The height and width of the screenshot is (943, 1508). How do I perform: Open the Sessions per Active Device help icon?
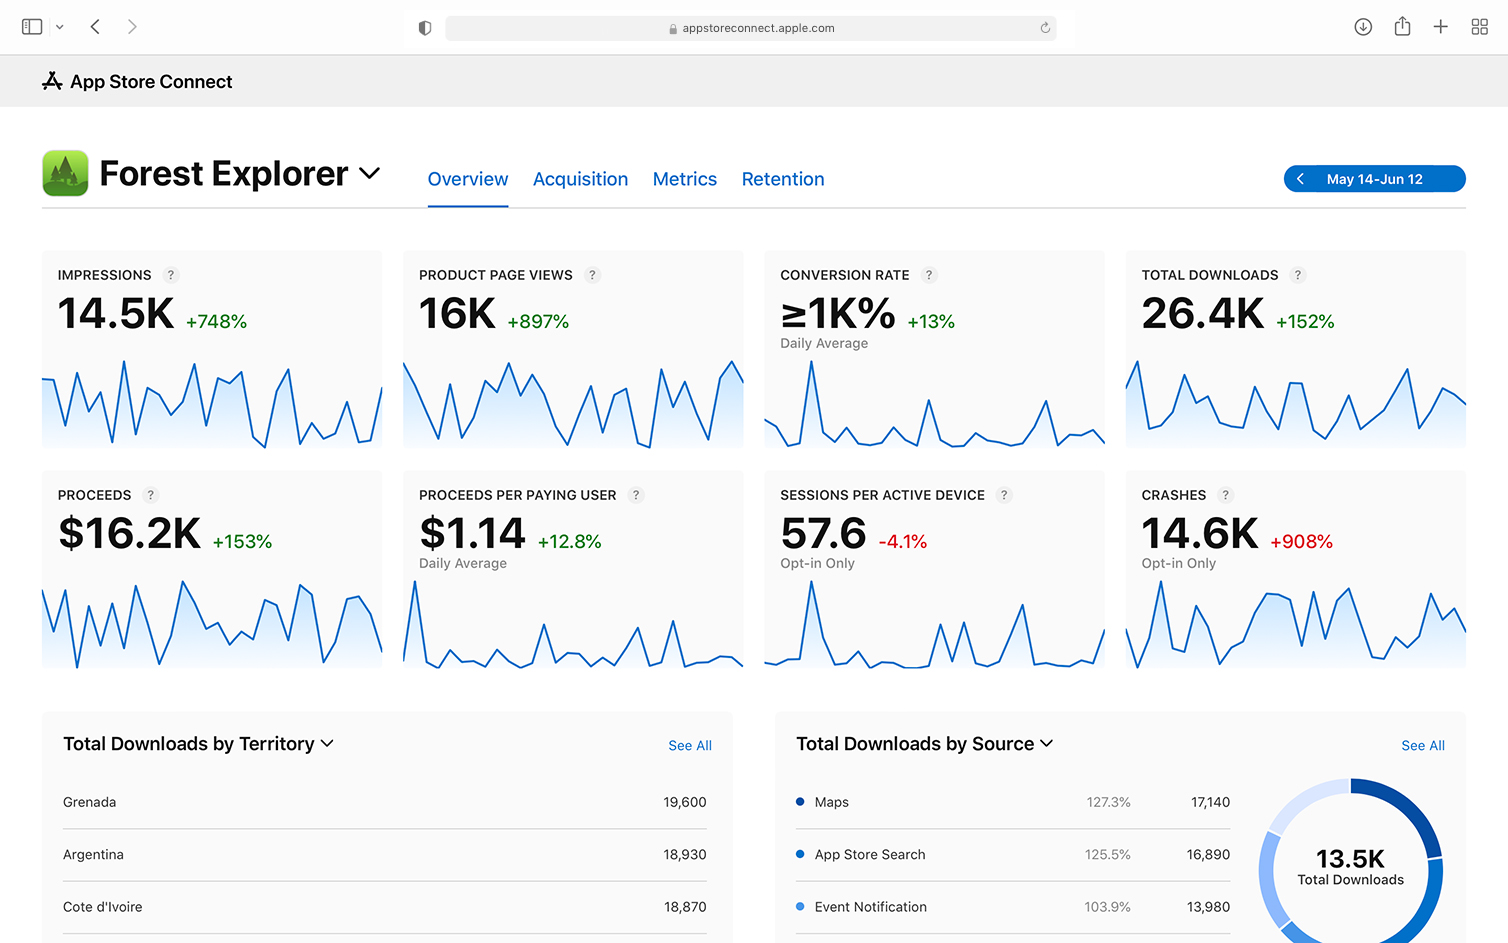pos(1004,495)
